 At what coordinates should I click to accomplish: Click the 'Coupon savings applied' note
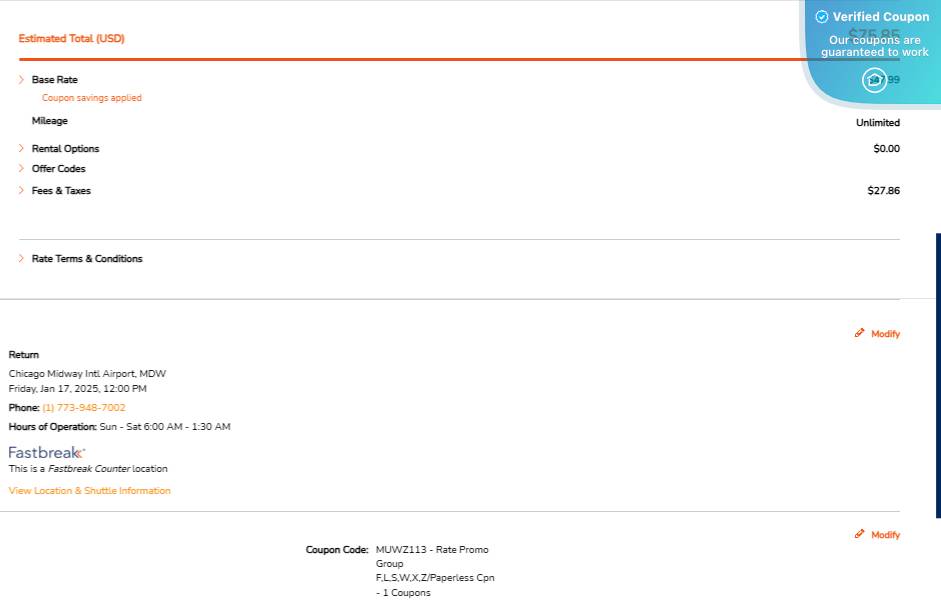pos(92,98)
